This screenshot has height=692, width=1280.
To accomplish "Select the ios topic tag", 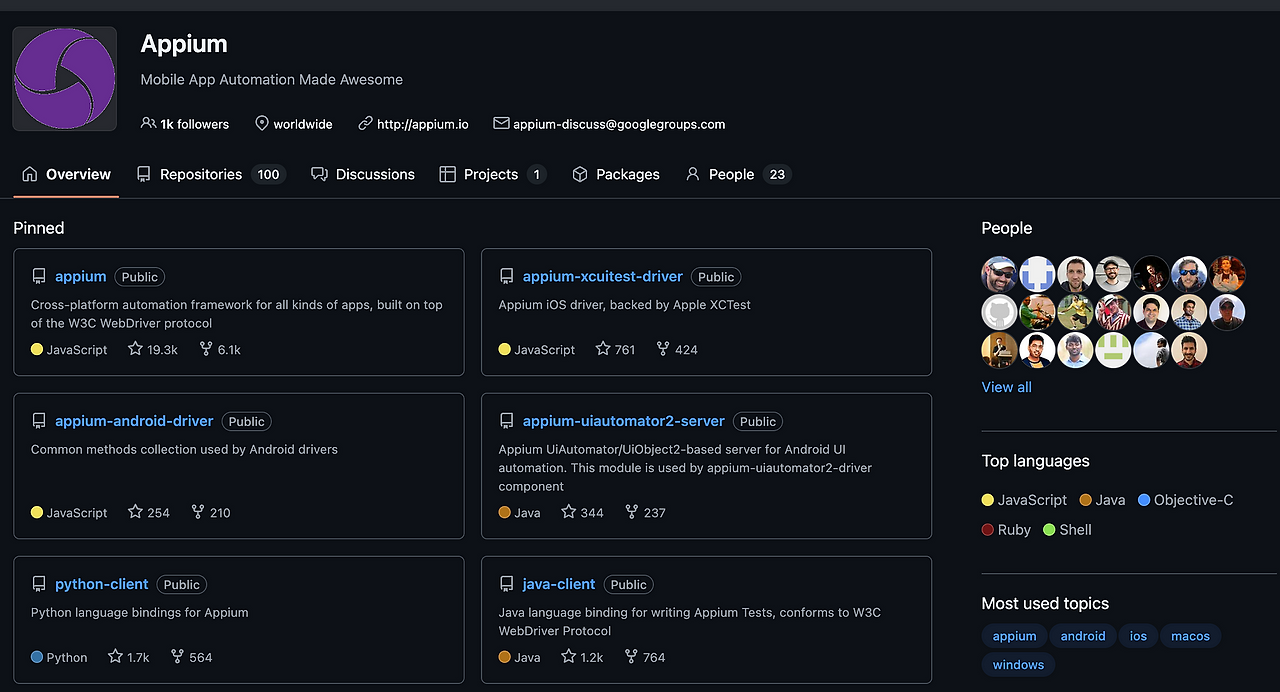I will click(1138, 636).
